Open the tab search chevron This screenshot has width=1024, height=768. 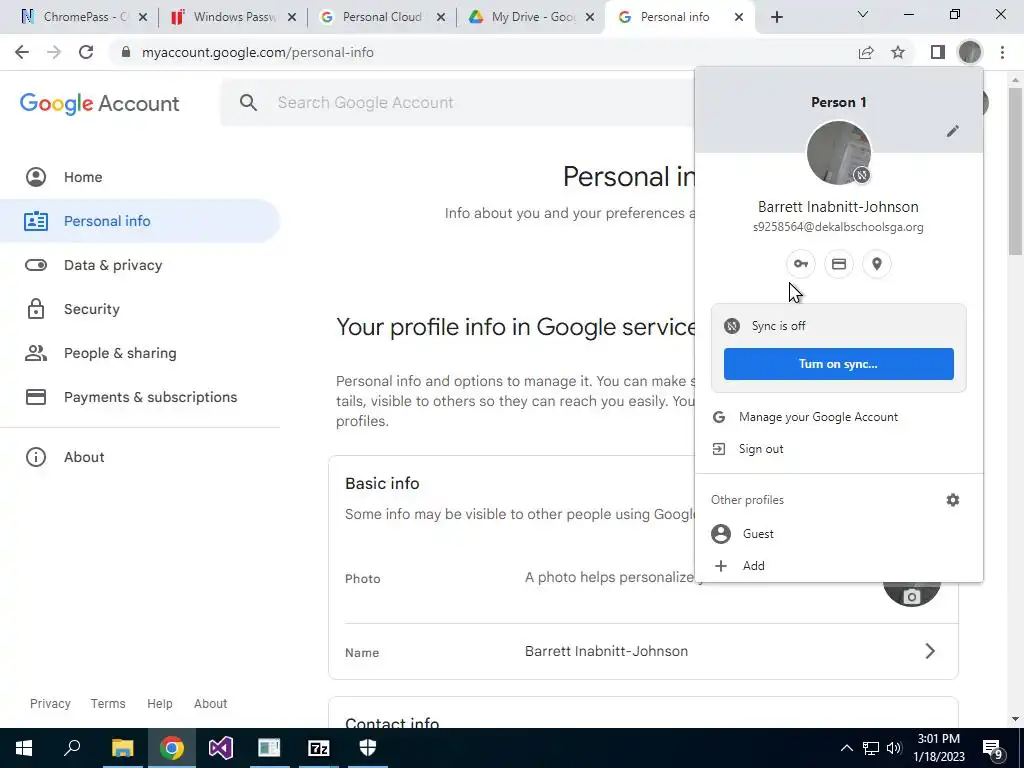[x=863, y=14]
